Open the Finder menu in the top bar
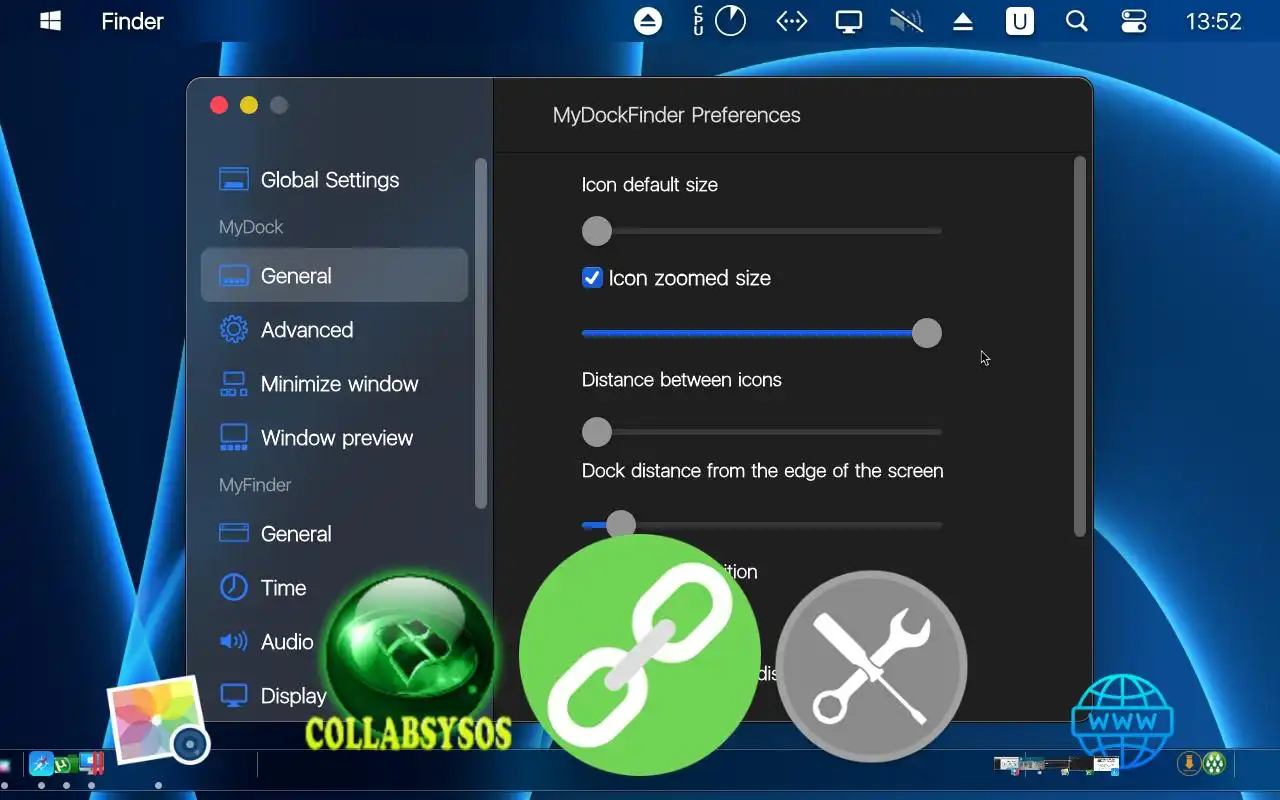Image resolution: width=1280 pixels, height=800 pixels. [x=132, y=21]
